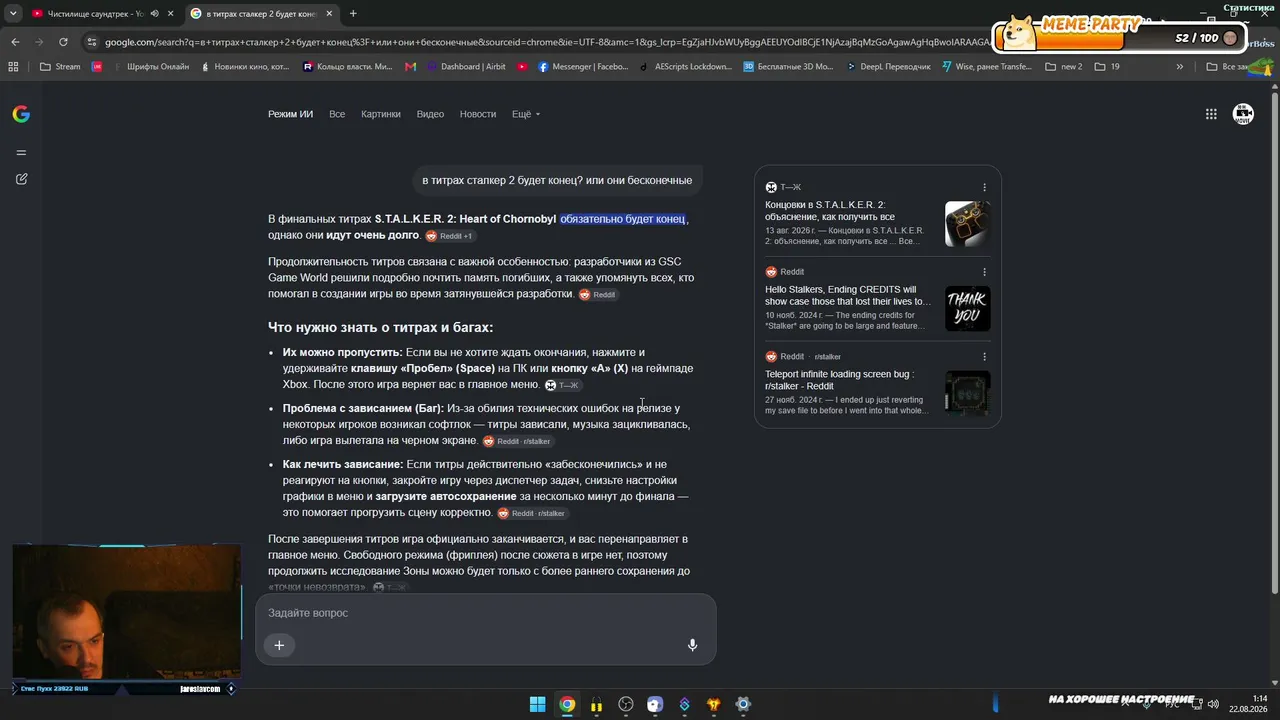This screenshot has width=1280, height=720.
Task: Open the 'Wise, ранее Transfe...' bookmark
Action: 986,67
